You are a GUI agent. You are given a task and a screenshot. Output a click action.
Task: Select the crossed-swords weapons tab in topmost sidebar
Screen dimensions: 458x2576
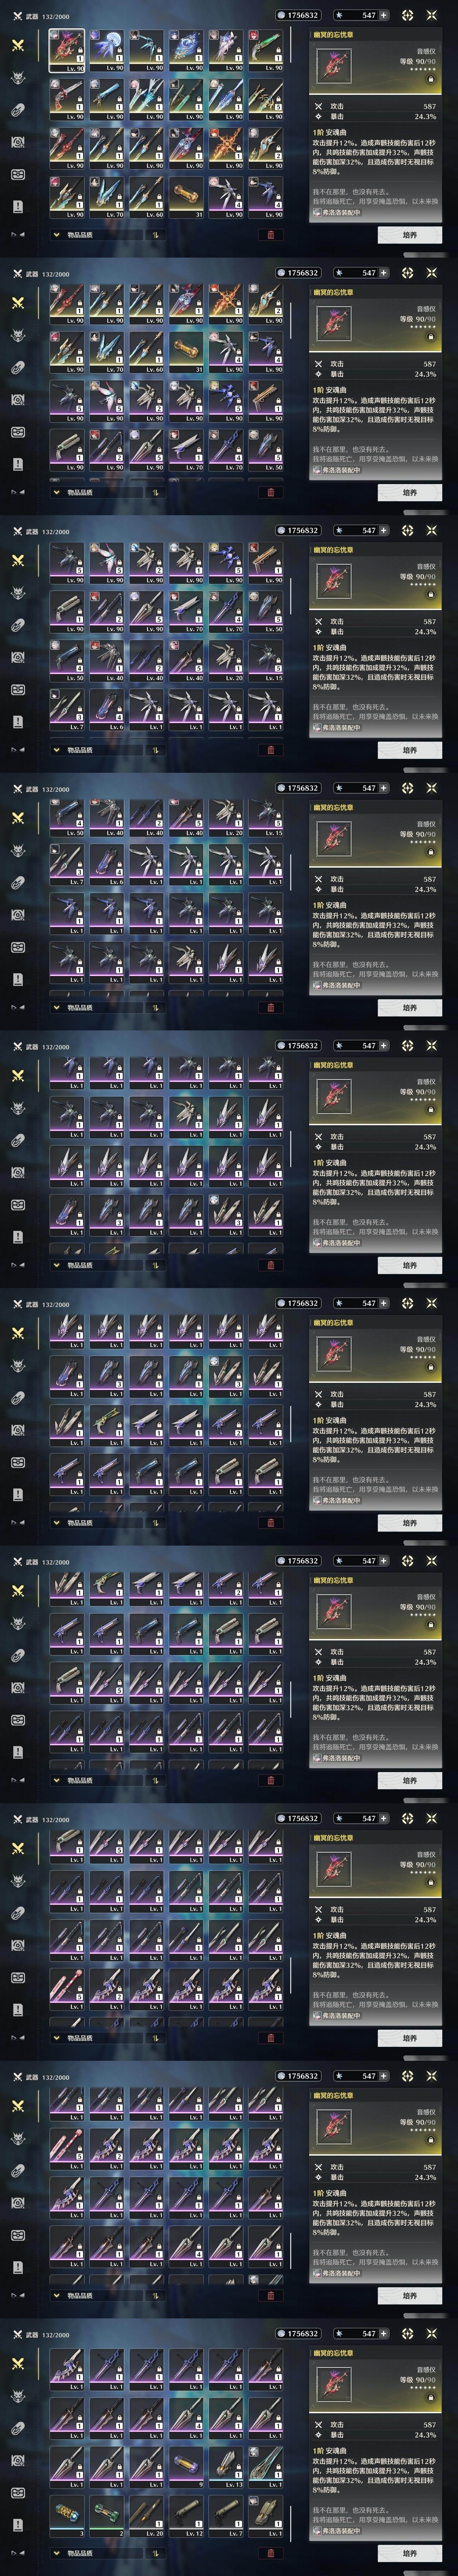[18, 46]
